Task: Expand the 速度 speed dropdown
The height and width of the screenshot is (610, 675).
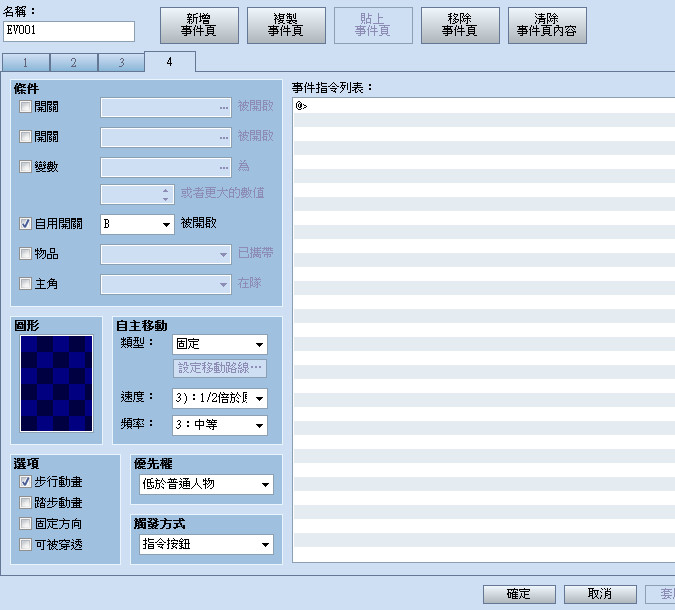Action: tap(220, 398)
